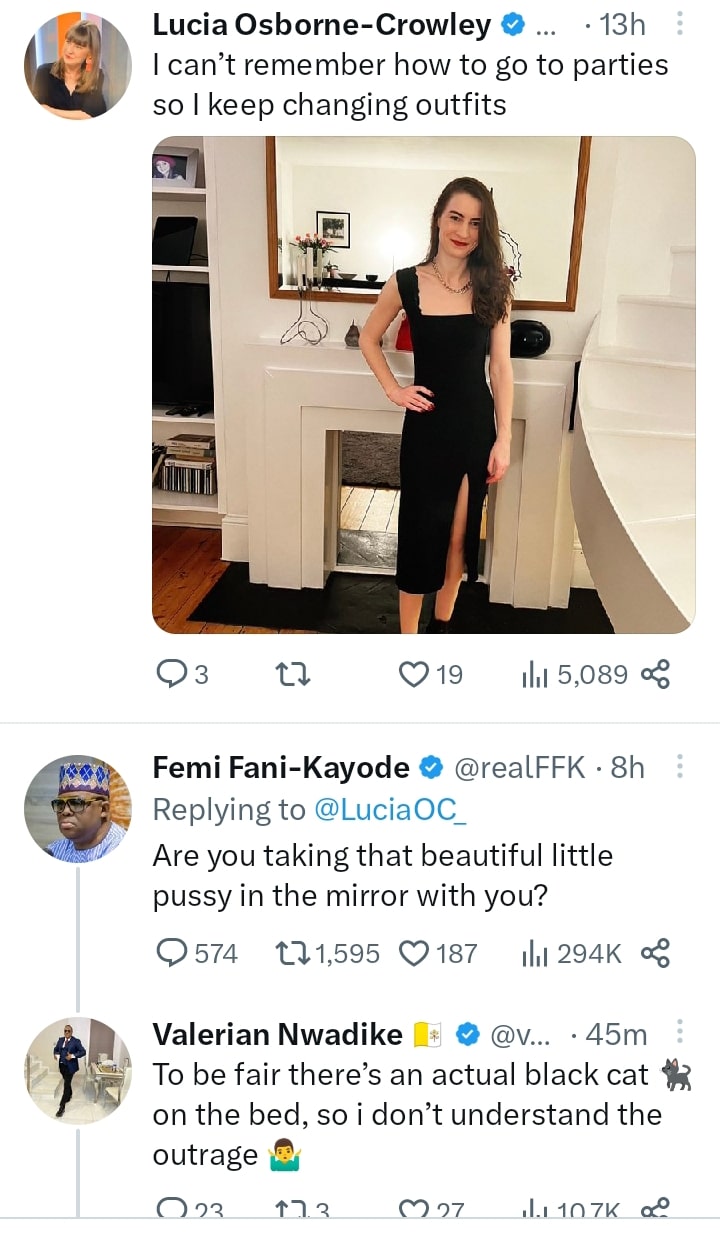Image resolution: width=720 pixels, height=1240 pixels.
Task: Open more options on Lucia's tweet
Action: click(x=680, y=25)
